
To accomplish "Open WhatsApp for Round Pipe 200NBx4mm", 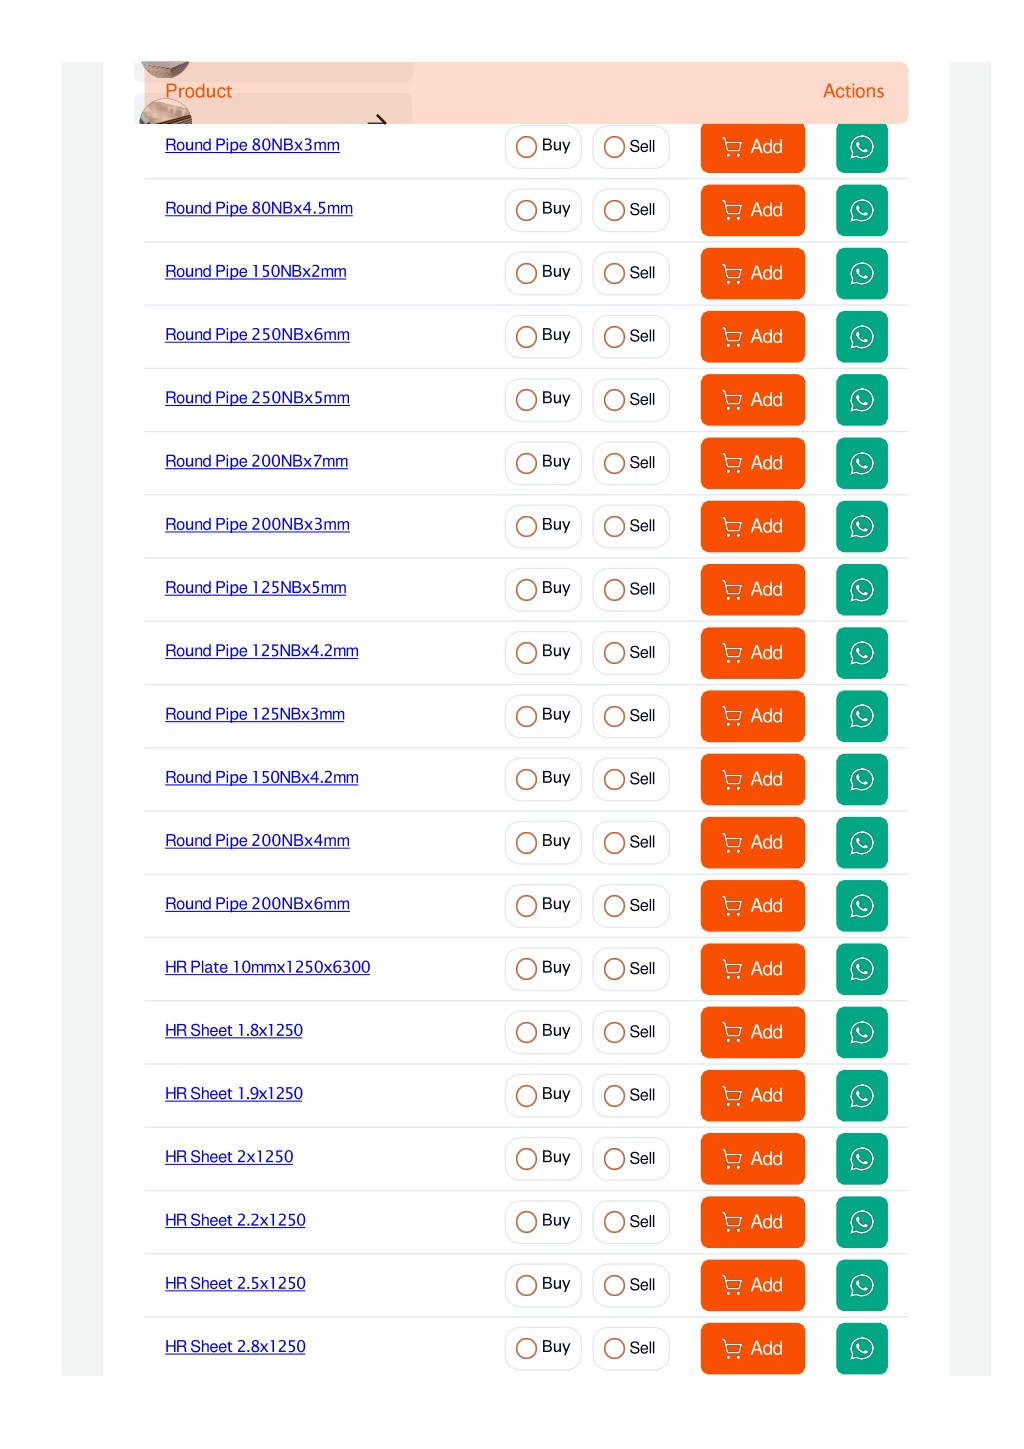I will point(861,843).
